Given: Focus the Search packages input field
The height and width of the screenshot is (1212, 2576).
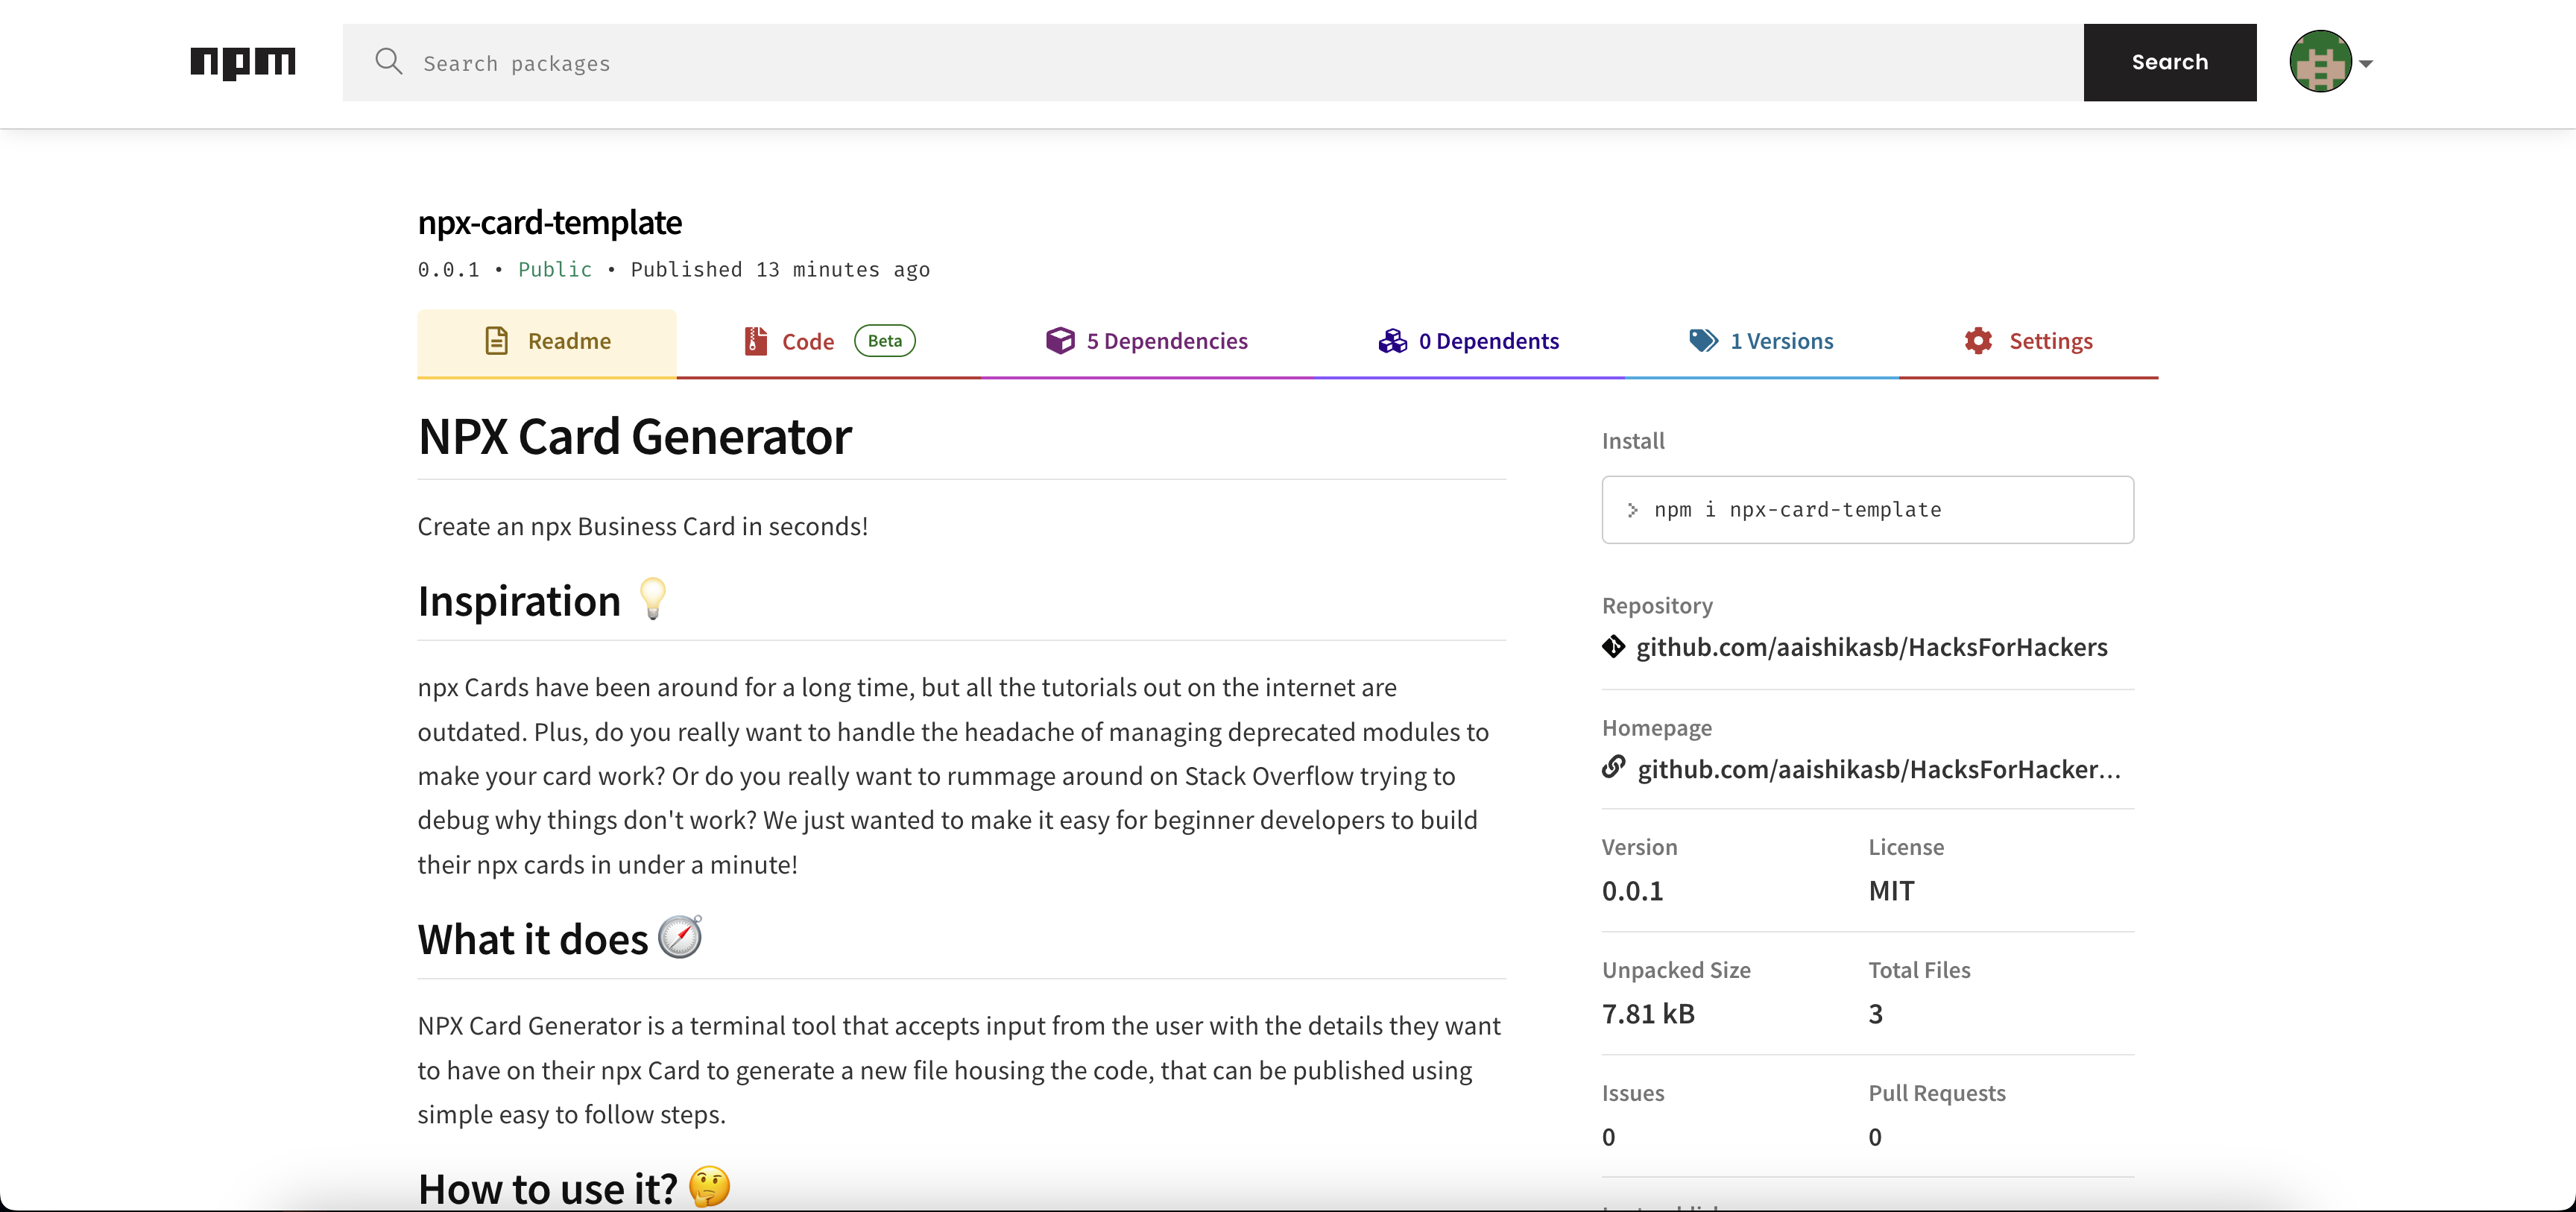Looking at the screenshot, I should [x=1212, y=62].
